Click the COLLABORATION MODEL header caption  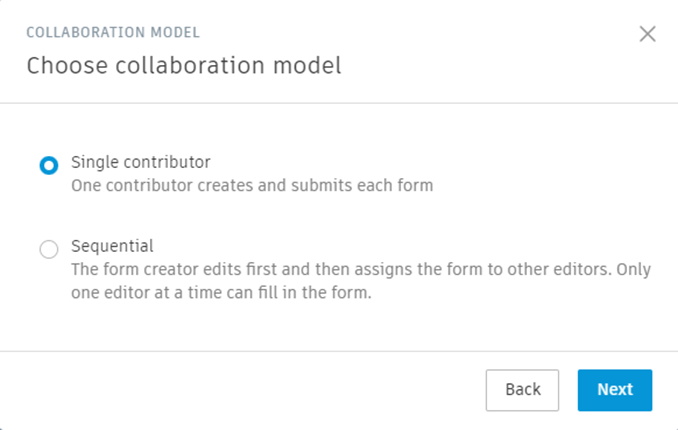point(113,32)
